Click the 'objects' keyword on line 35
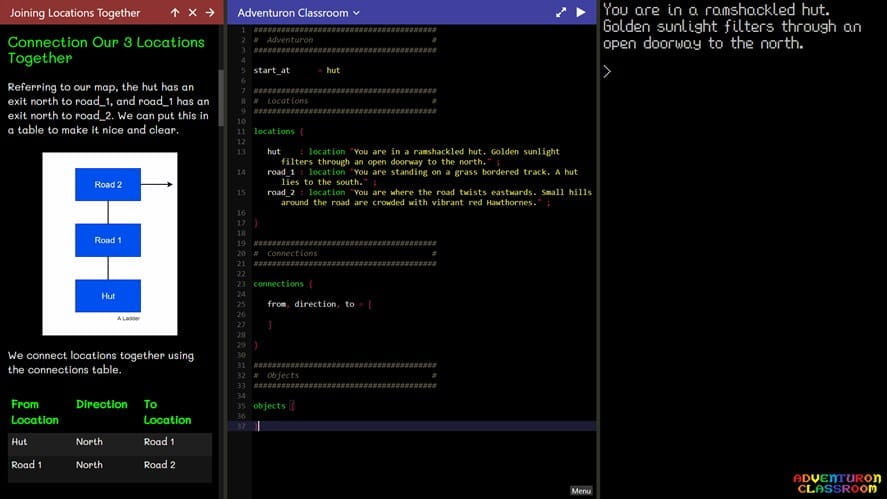Image resolution: width=887 pixels, height=499 pixels. pyautogui.click(x=269, y=406)
